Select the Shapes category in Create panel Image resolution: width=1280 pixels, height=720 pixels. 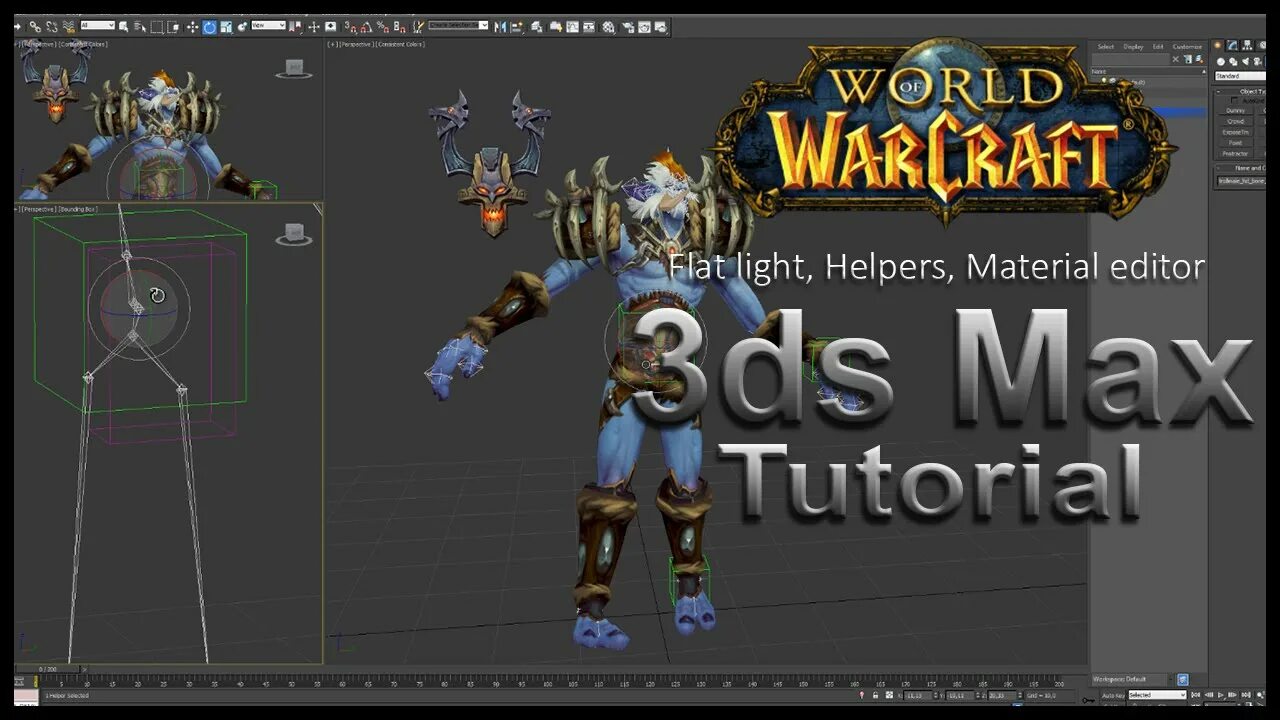1233,61
